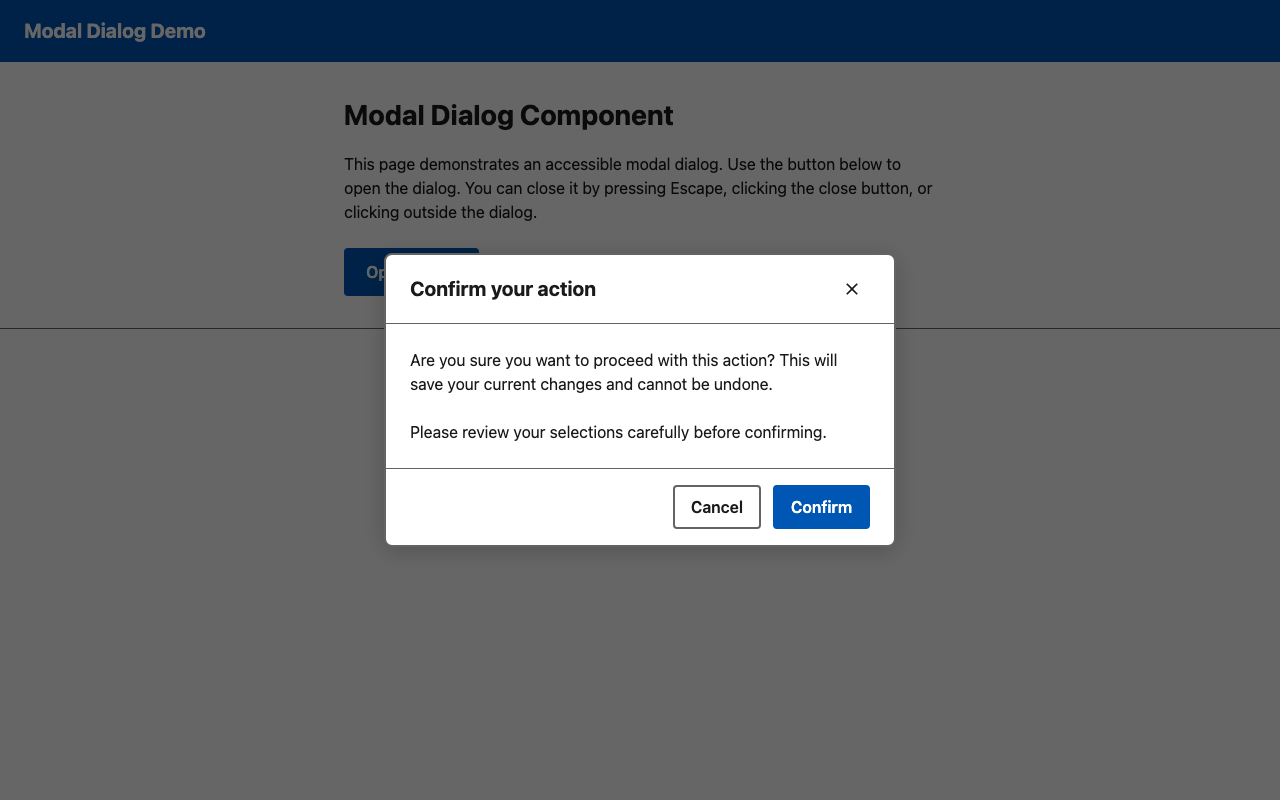Dismiss the dialog using the close cross

851,289
